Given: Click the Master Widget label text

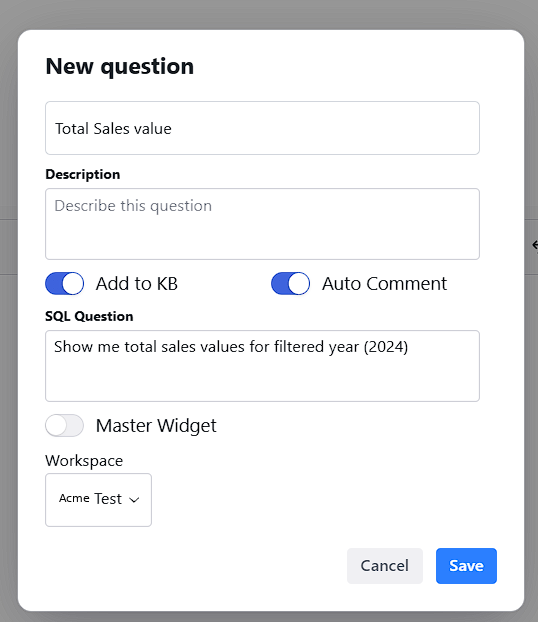Looking at the screenshot, I should (x=156, y=426).
